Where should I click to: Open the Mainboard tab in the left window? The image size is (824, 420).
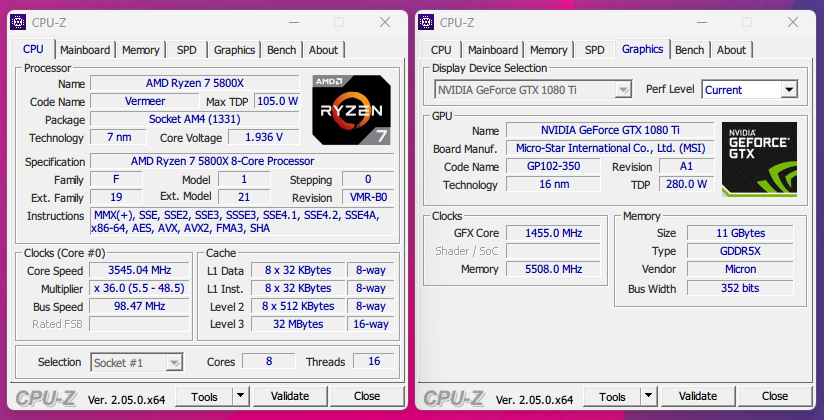[85, 50]
